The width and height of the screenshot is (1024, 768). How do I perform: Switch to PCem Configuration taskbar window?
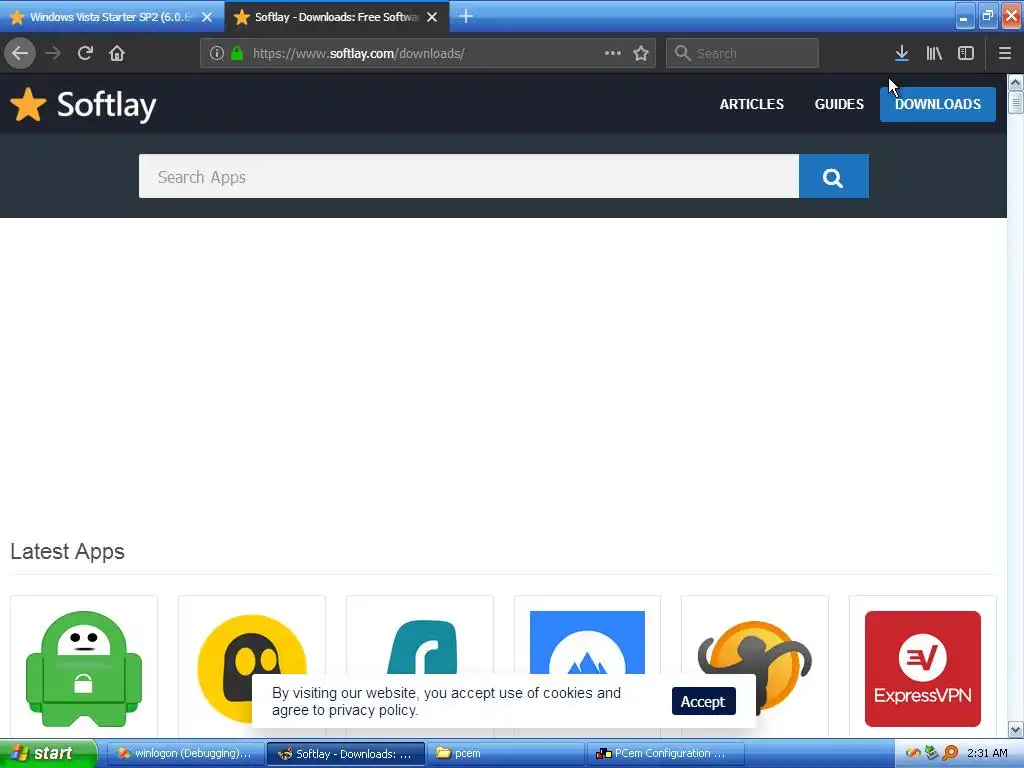pyautogui.click(x=665, y=753)
